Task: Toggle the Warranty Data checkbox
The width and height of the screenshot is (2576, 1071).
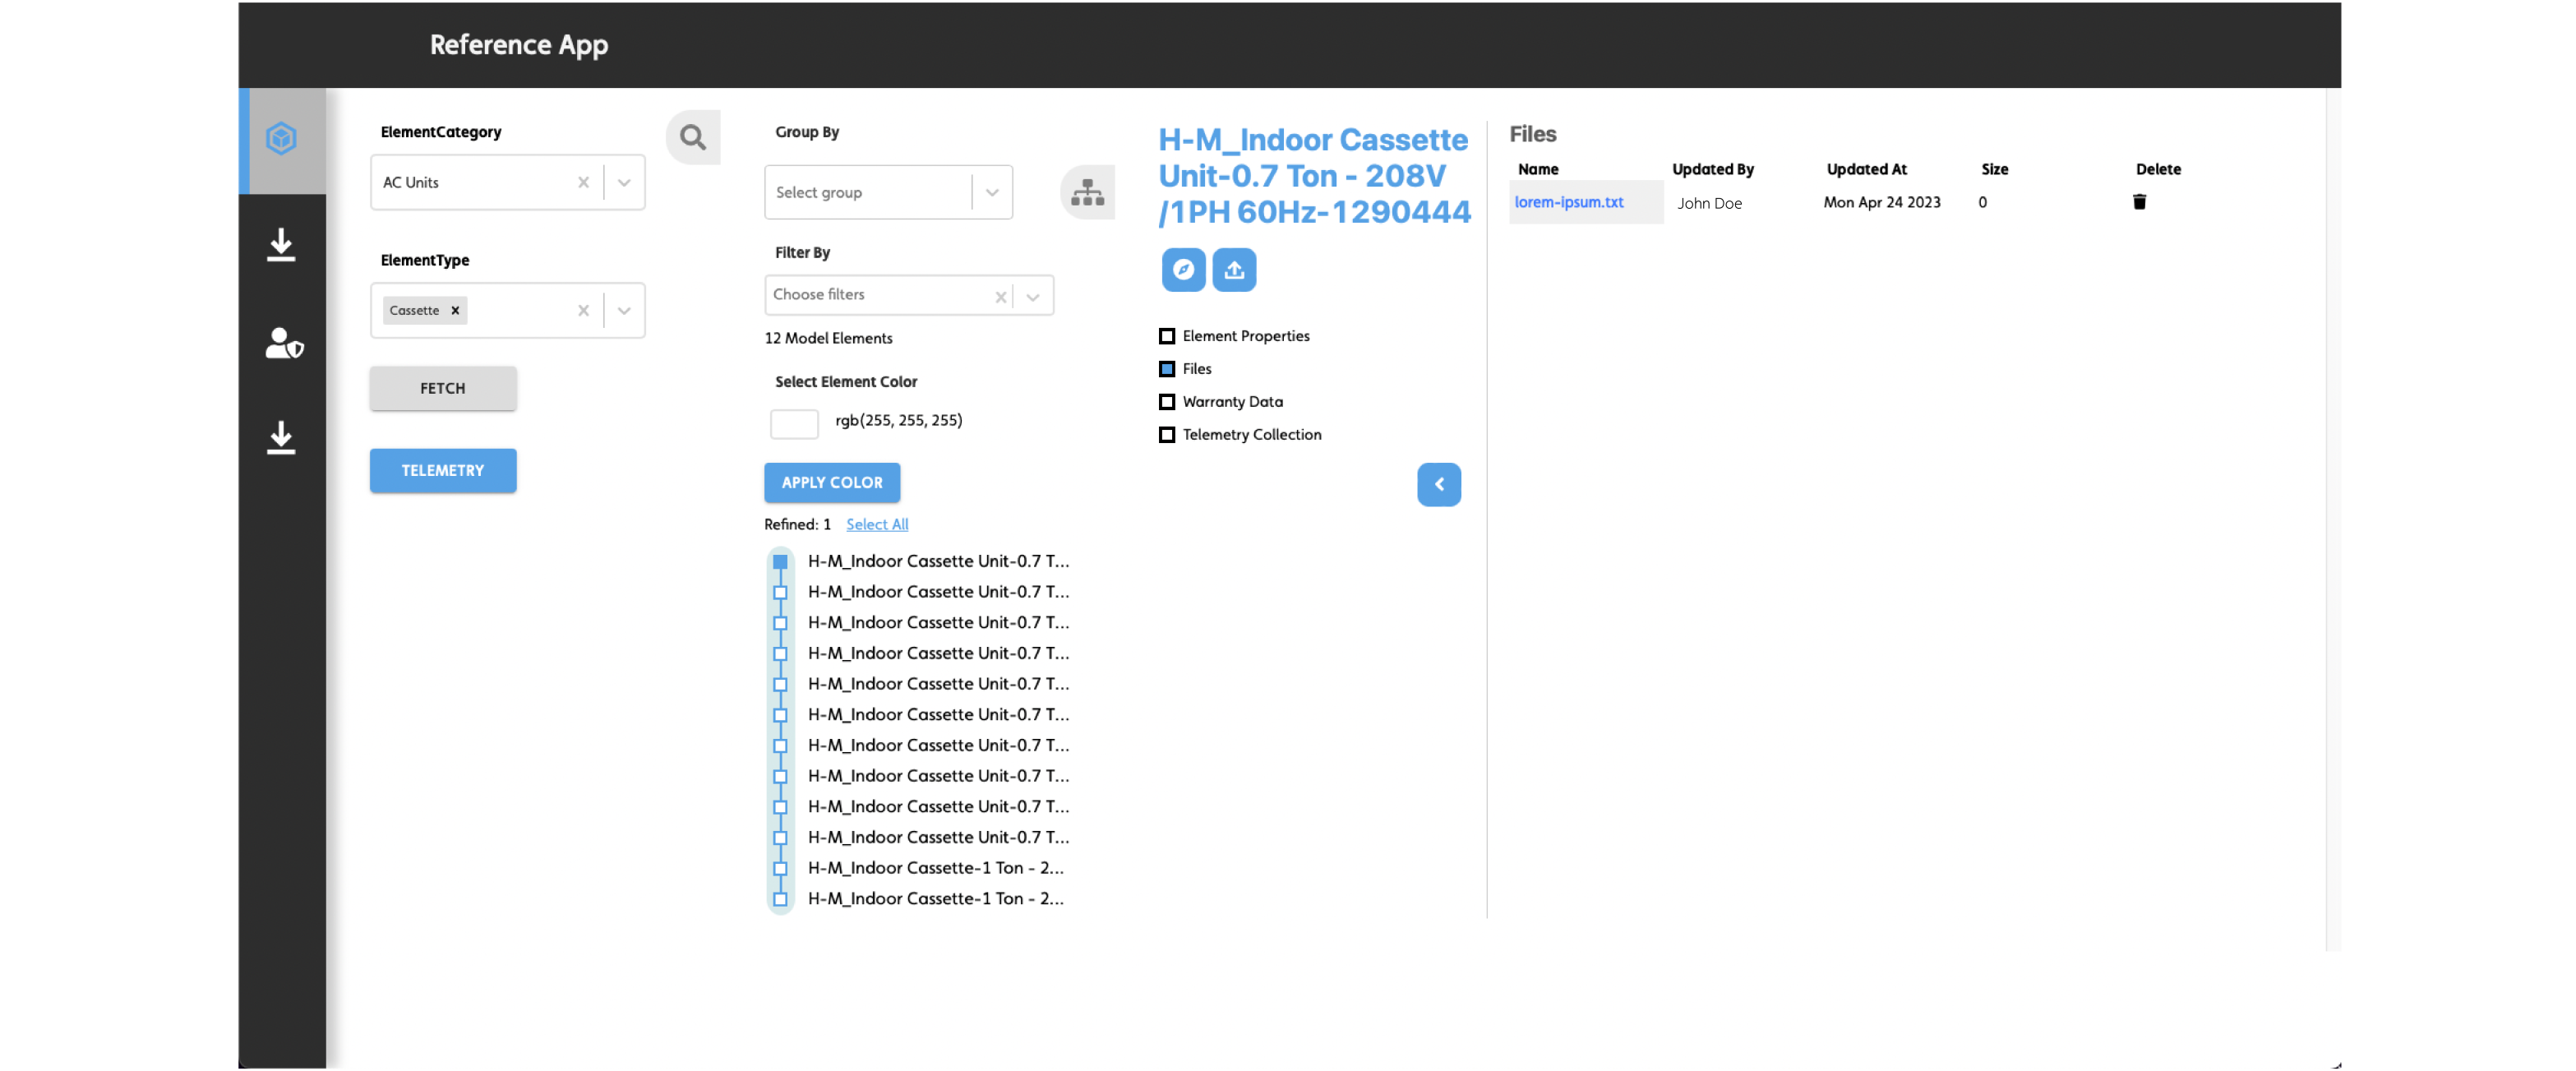Action: pos(1166,402)
